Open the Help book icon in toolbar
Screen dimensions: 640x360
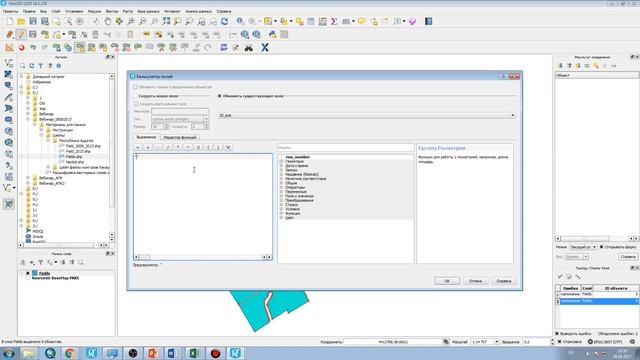[429, 21]
